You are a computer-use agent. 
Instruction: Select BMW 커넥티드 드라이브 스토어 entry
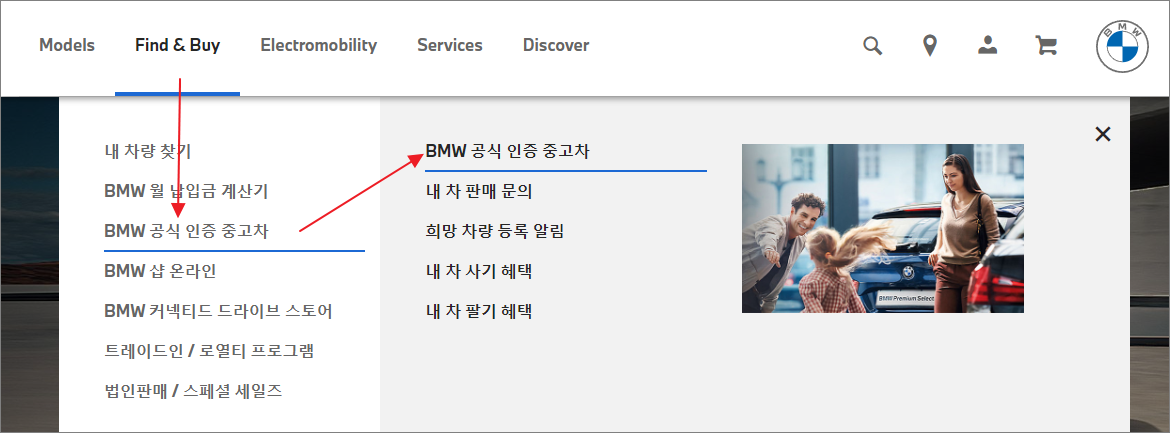click(219, 311)
